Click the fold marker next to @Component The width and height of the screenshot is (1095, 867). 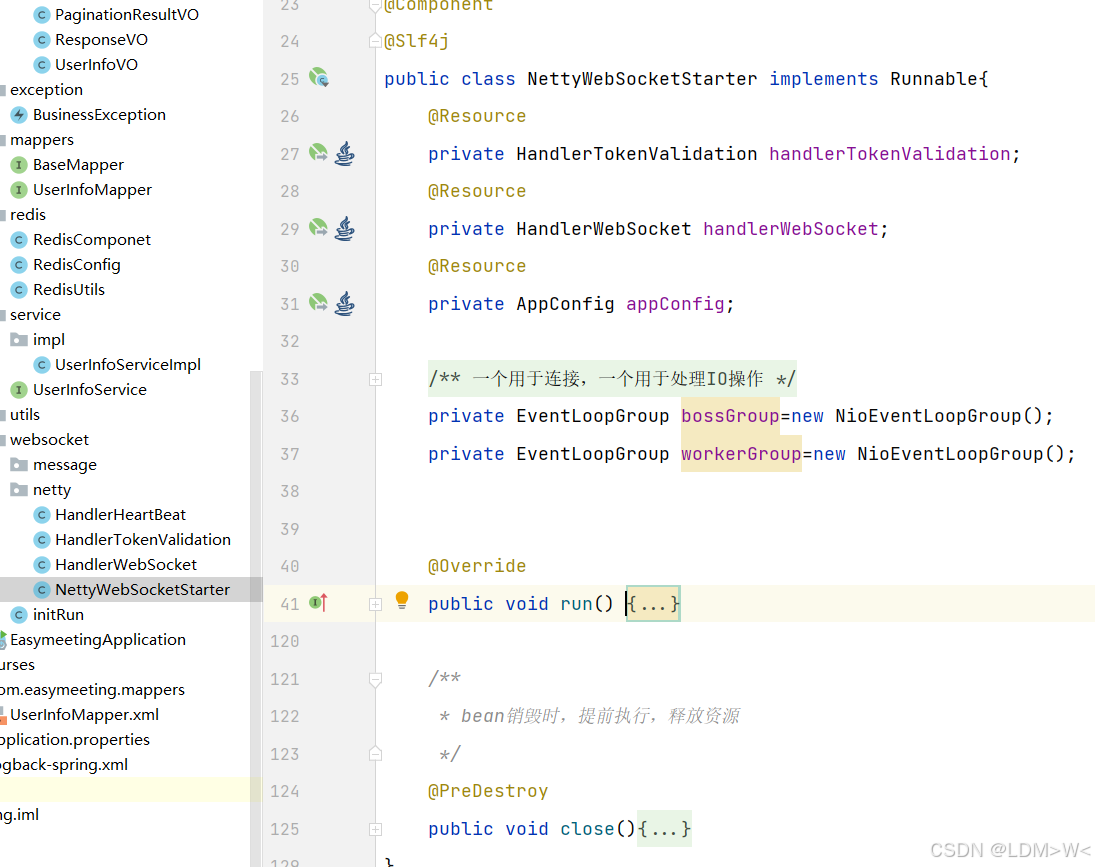(x=376, y=6)
